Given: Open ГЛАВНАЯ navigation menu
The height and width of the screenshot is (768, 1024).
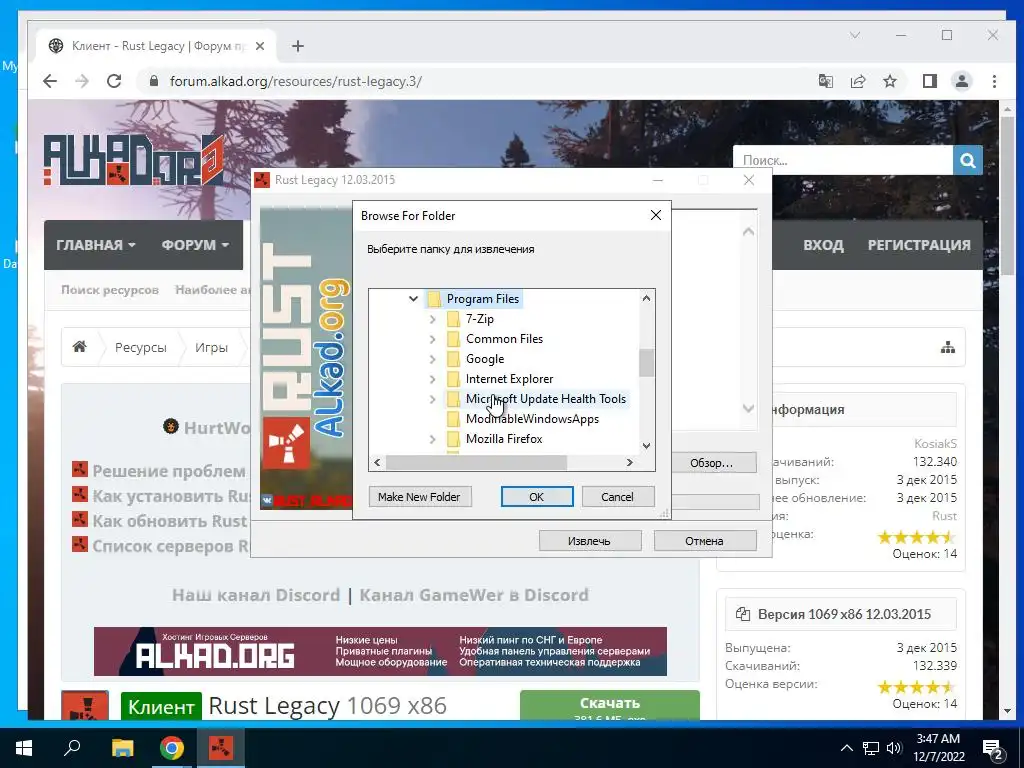Looking at the screenshot, I should 96,245.
